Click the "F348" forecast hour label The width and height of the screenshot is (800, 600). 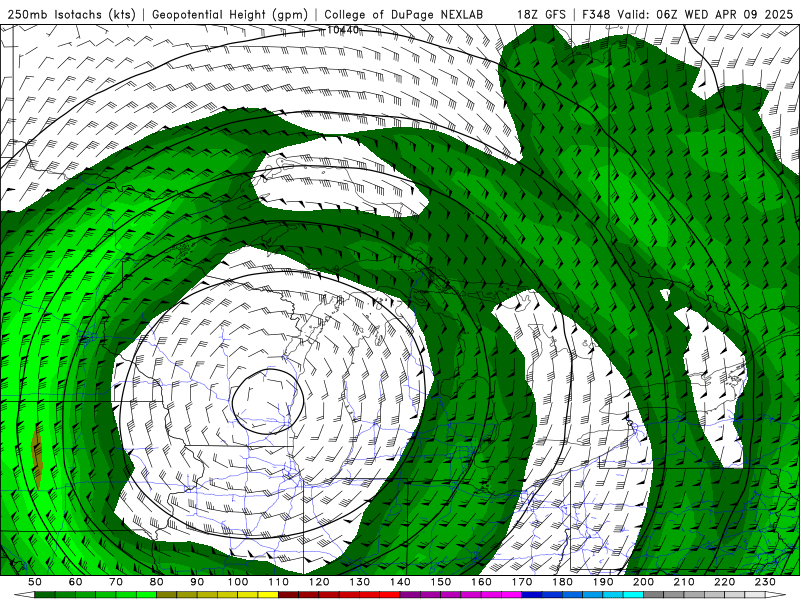pyautogui.click(x=596, y=14)
